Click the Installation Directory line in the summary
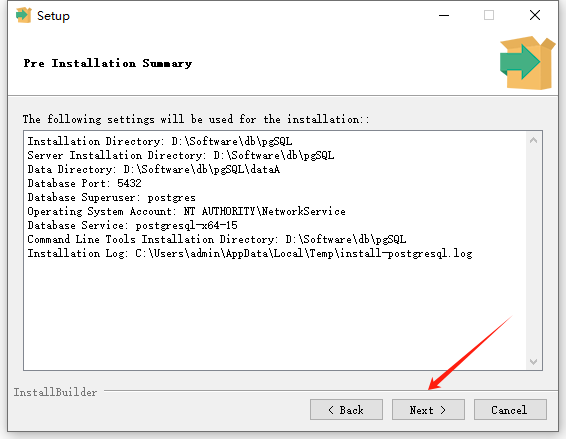 160,141
